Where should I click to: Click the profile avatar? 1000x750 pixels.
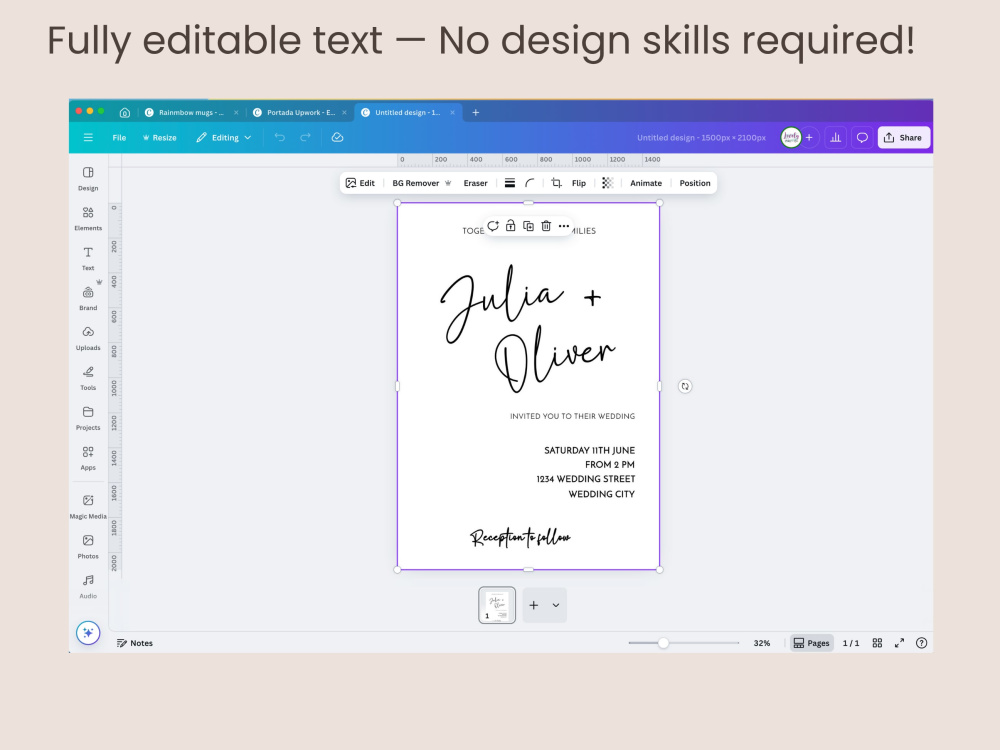(791, 137)
